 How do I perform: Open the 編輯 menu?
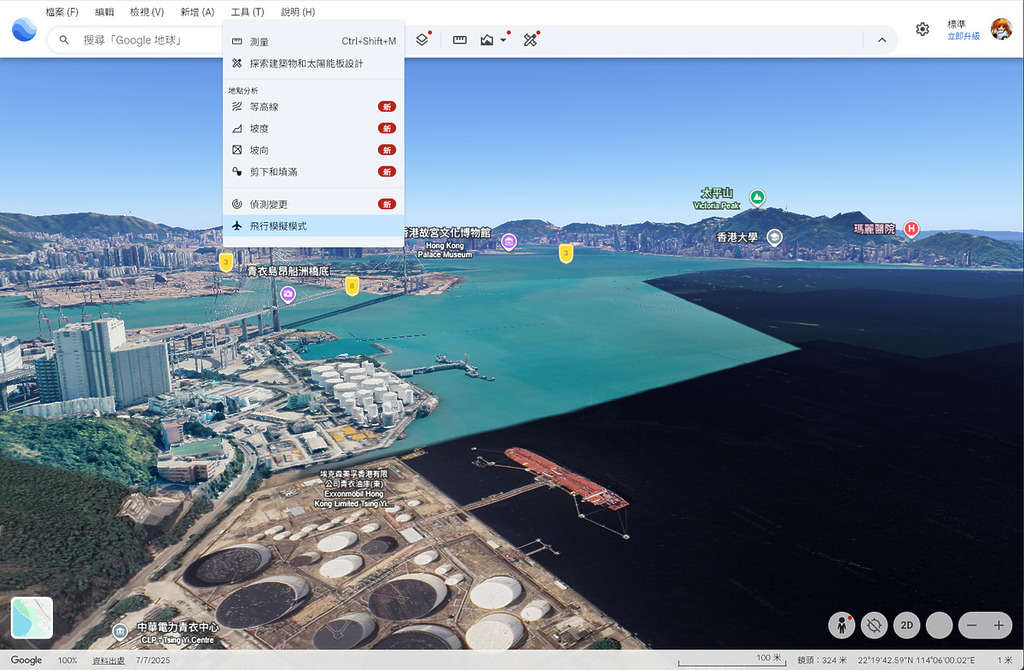pos(104,12)
